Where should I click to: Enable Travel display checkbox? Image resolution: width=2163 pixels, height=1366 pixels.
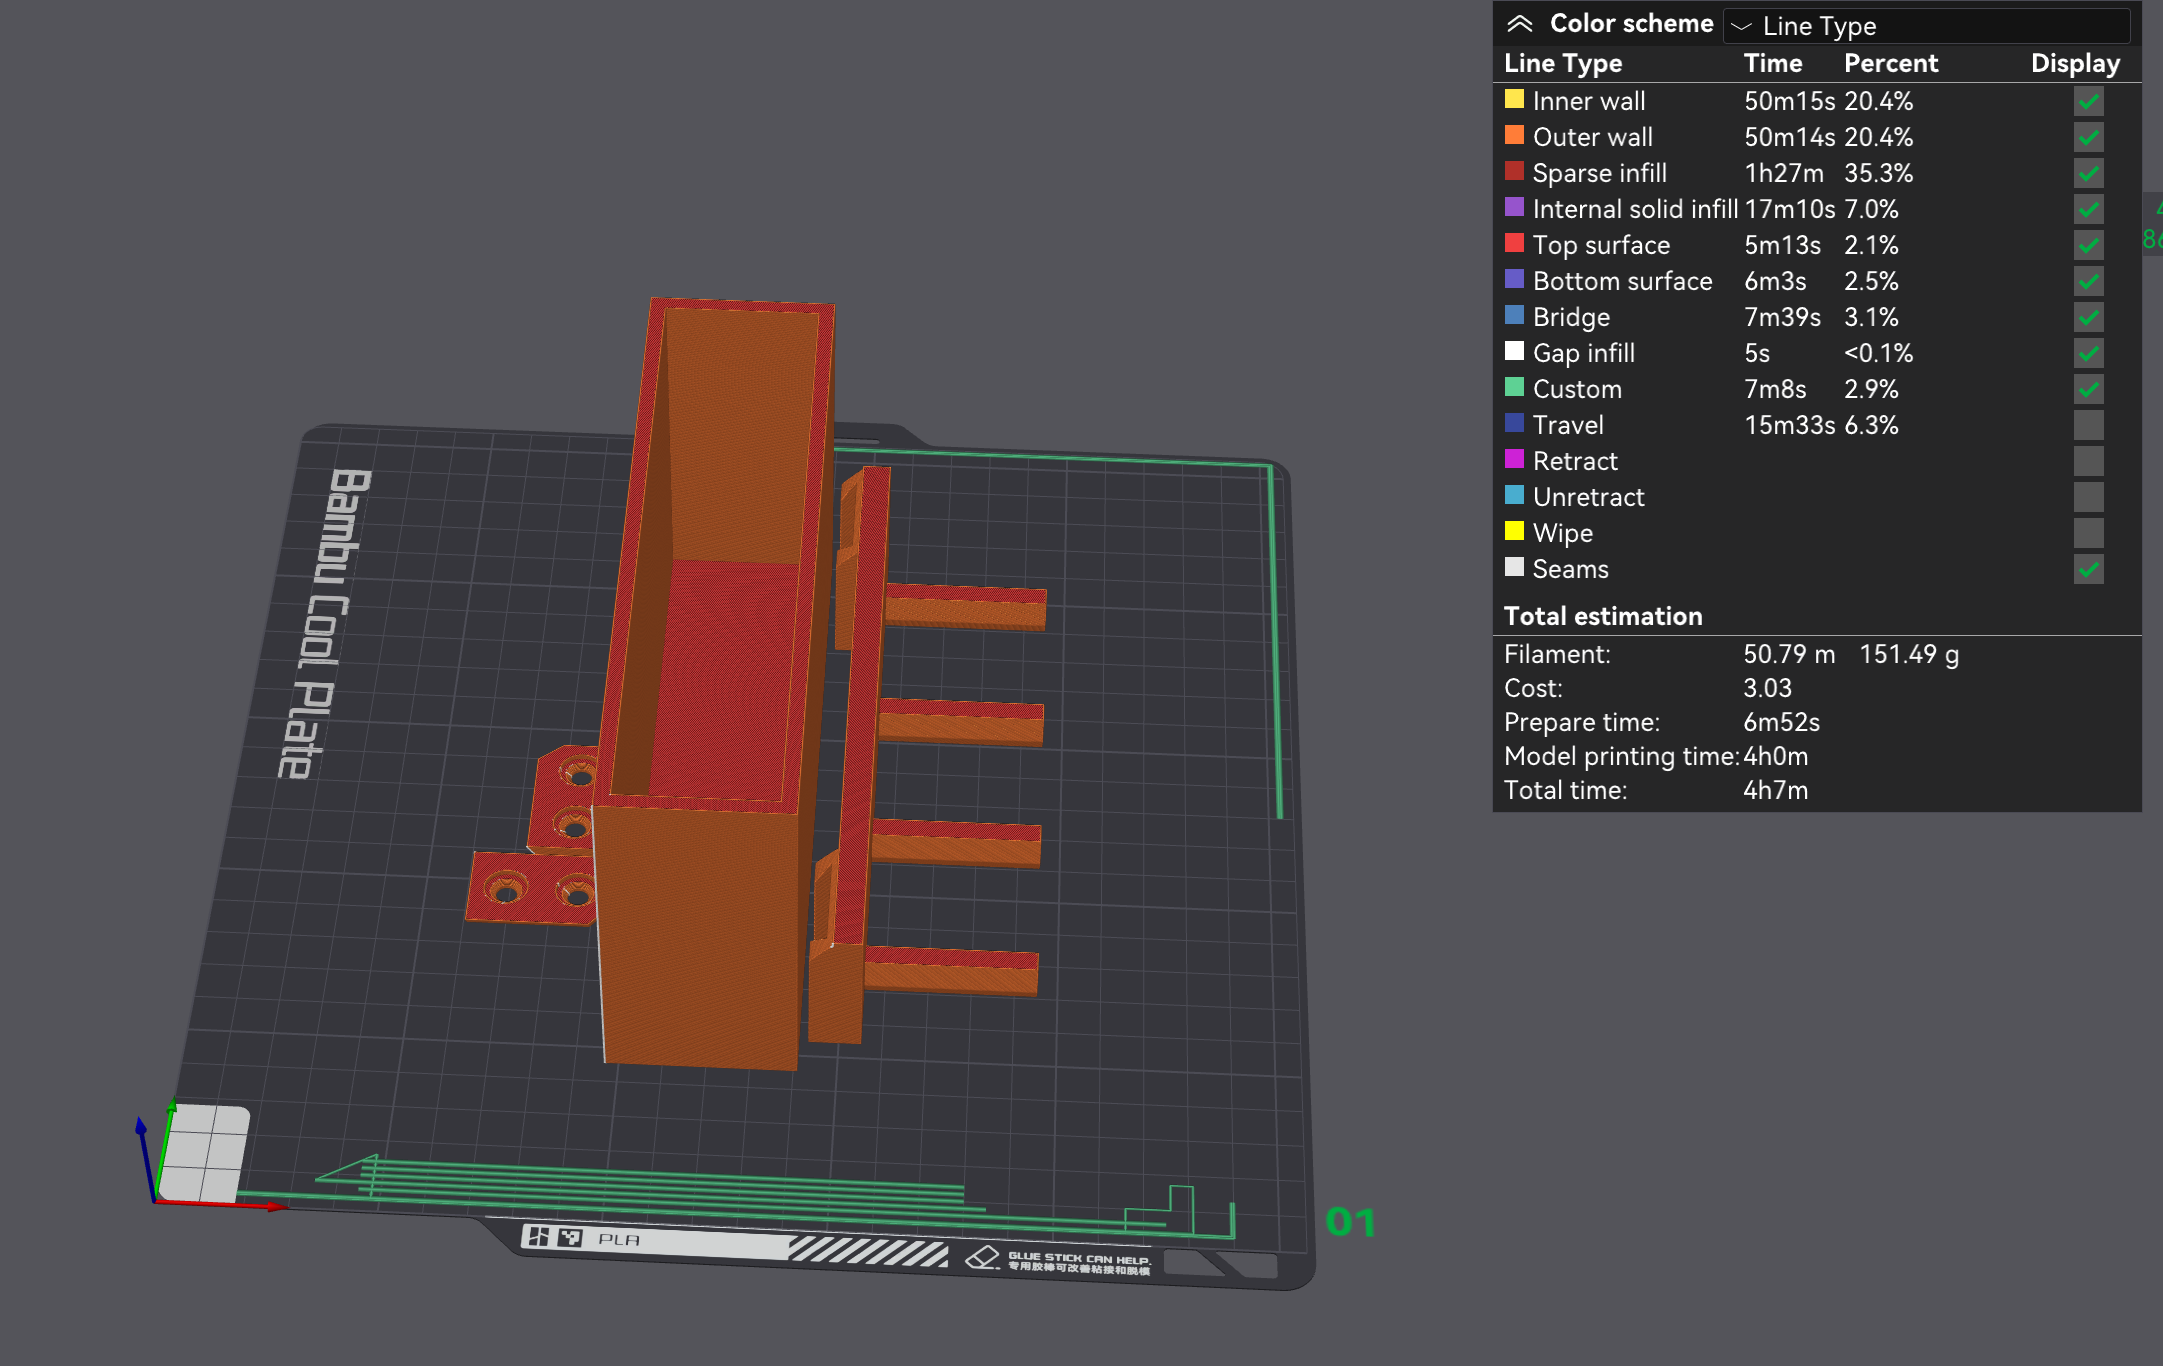(x=2088, y=425)
